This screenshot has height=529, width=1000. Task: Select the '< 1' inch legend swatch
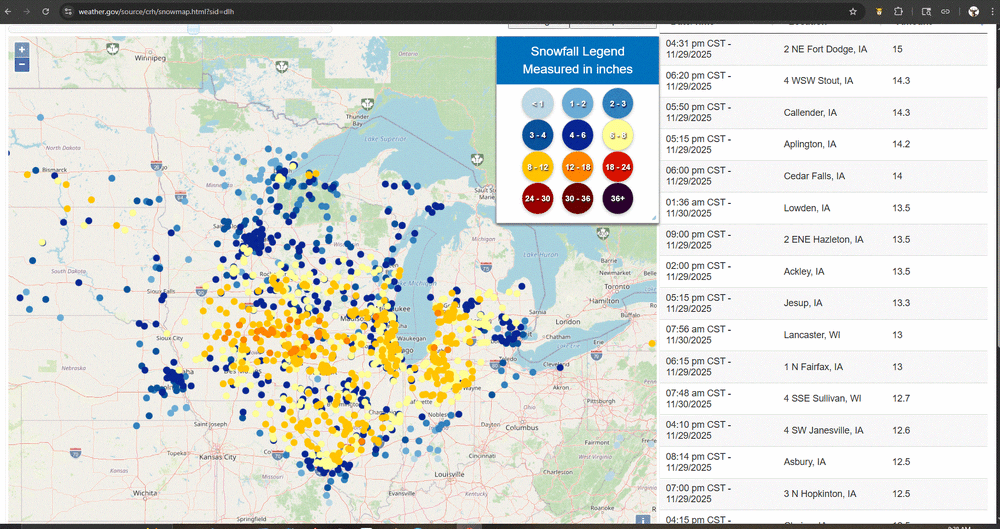click(x=538, y=104)
